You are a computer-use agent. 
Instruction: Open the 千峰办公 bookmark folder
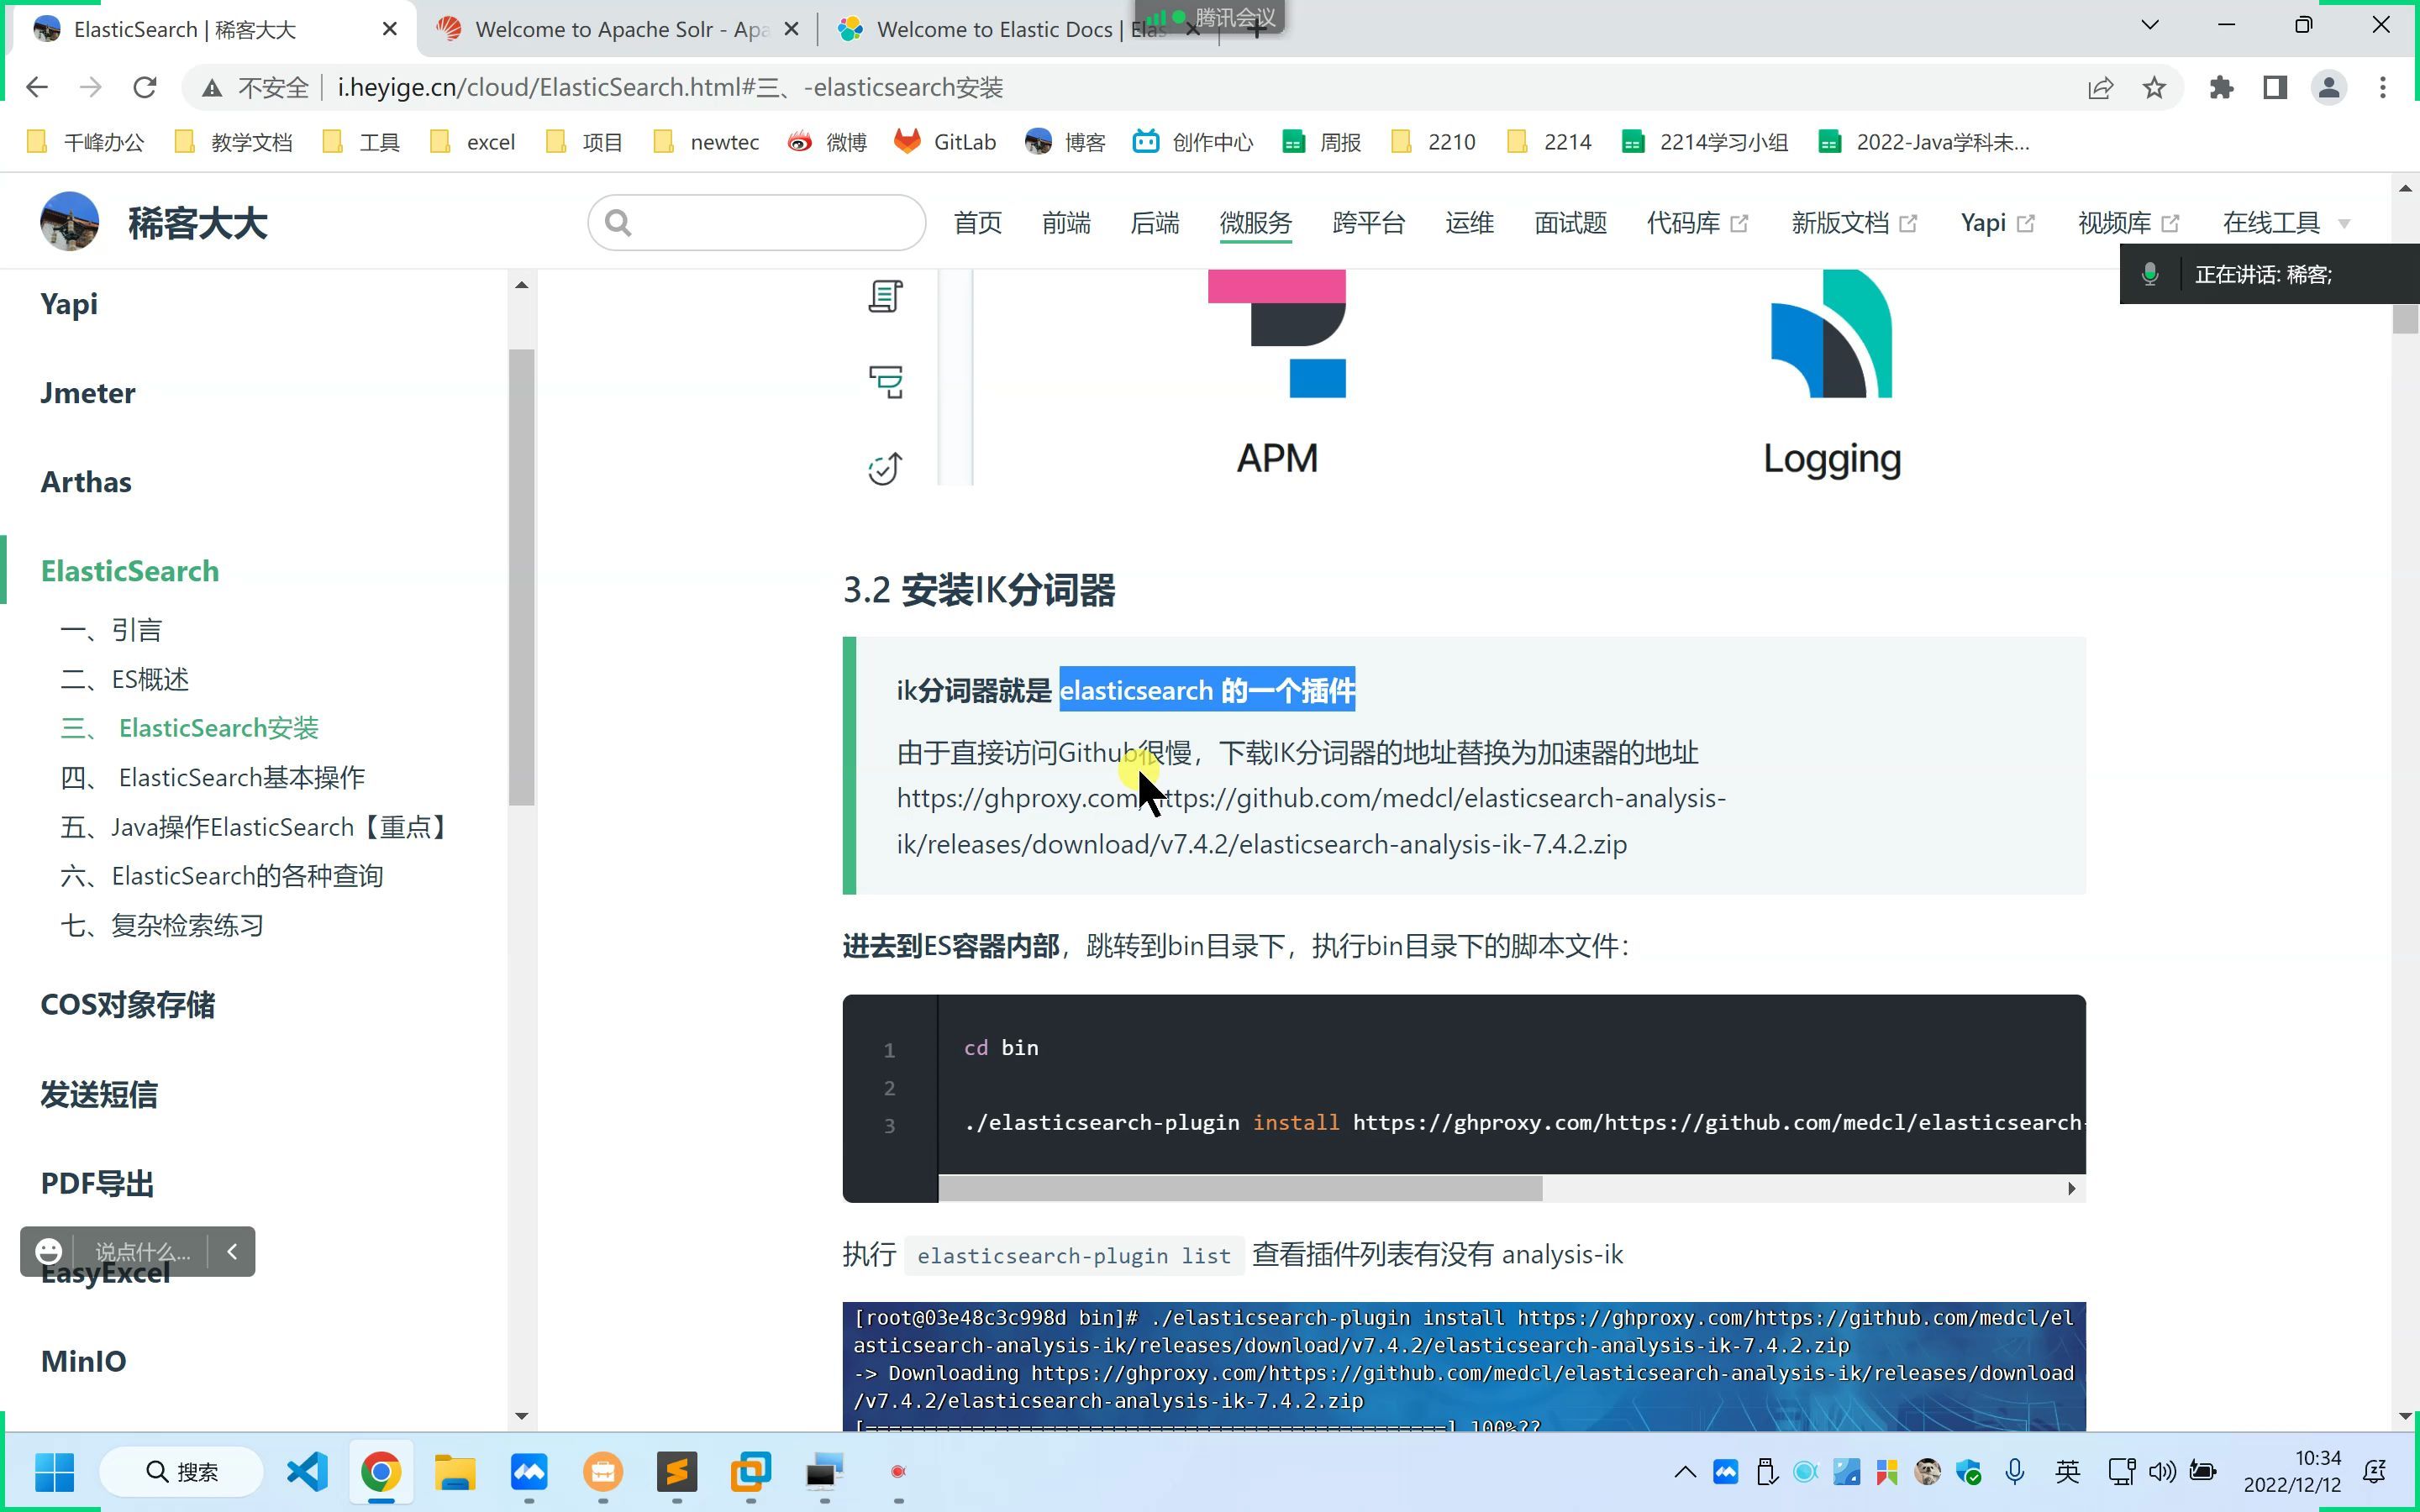85,142
